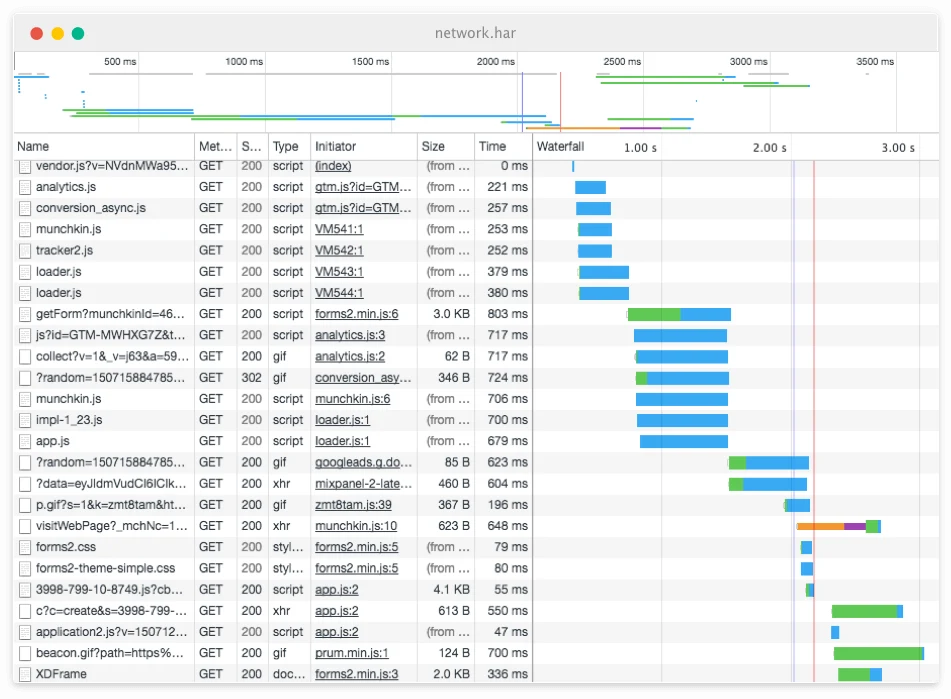951x699 pixels.
Task: Click the green zoom window button
Action: 78,33
